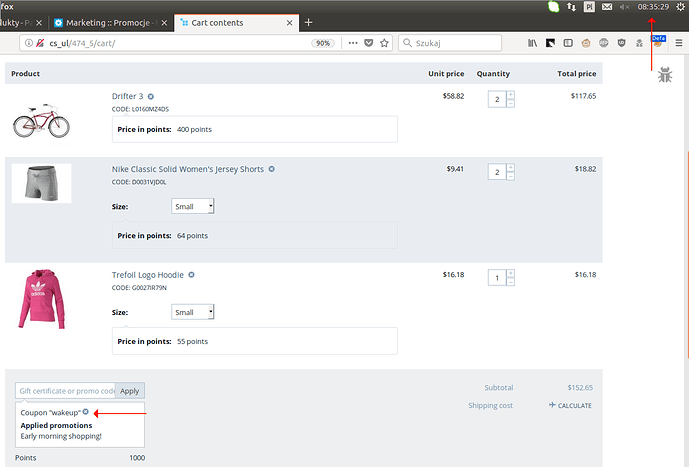Delete the "wakeup" coupon
Screen dimensions: 689x467
click(86, 412)
